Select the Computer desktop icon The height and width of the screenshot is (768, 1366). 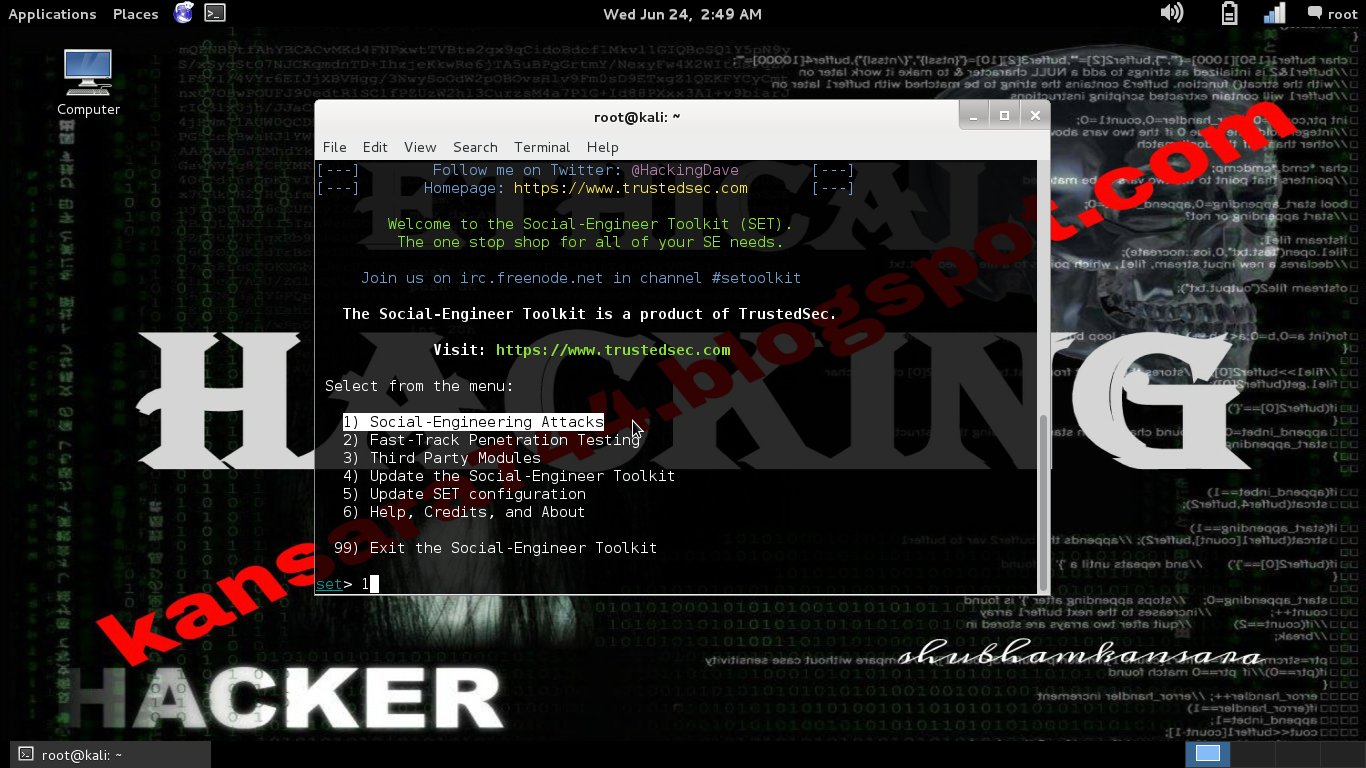[x=88, y=83]
